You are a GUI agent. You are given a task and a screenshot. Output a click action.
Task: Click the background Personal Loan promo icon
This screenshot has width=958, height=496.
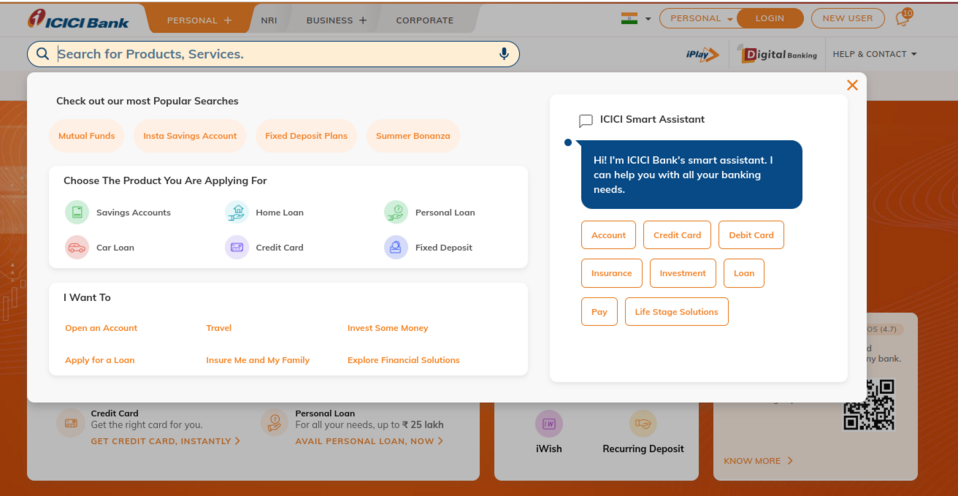[274, 423]
